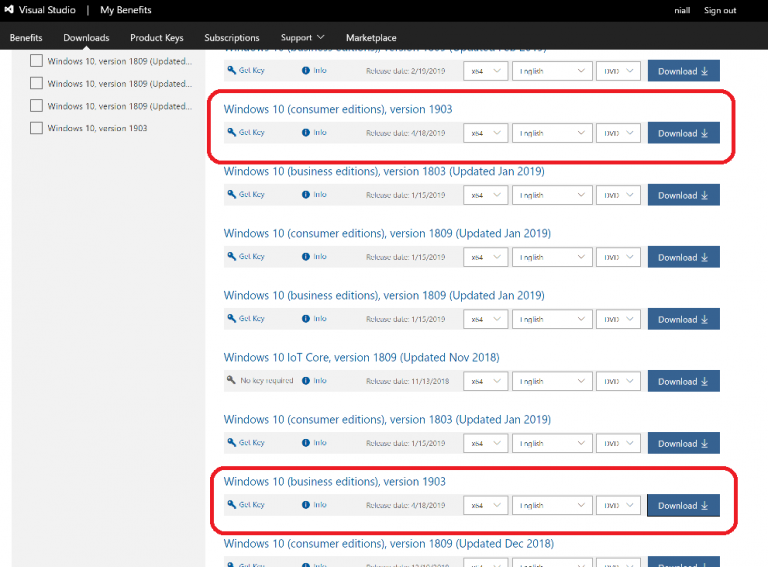768x567 pixels.
Task: Go to Marketplace in navigation bar
Action: point(371,38)
